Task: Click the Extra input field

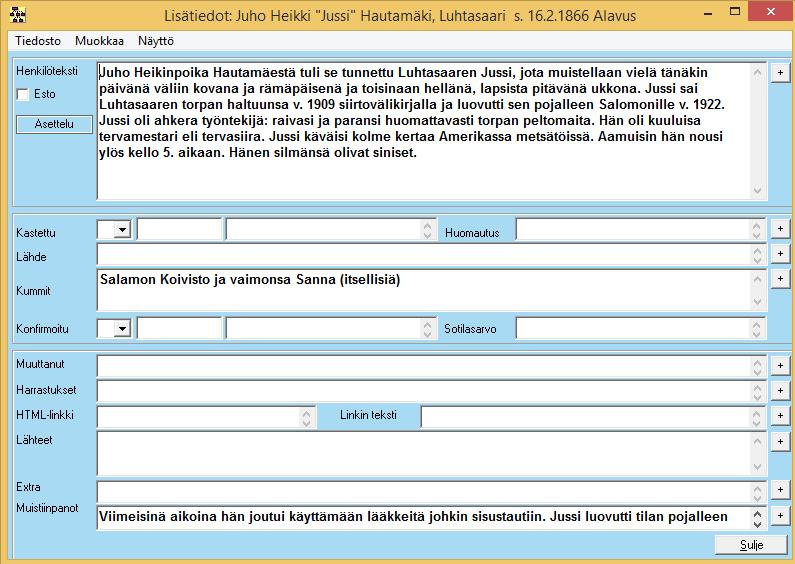Action: (431, 491)
